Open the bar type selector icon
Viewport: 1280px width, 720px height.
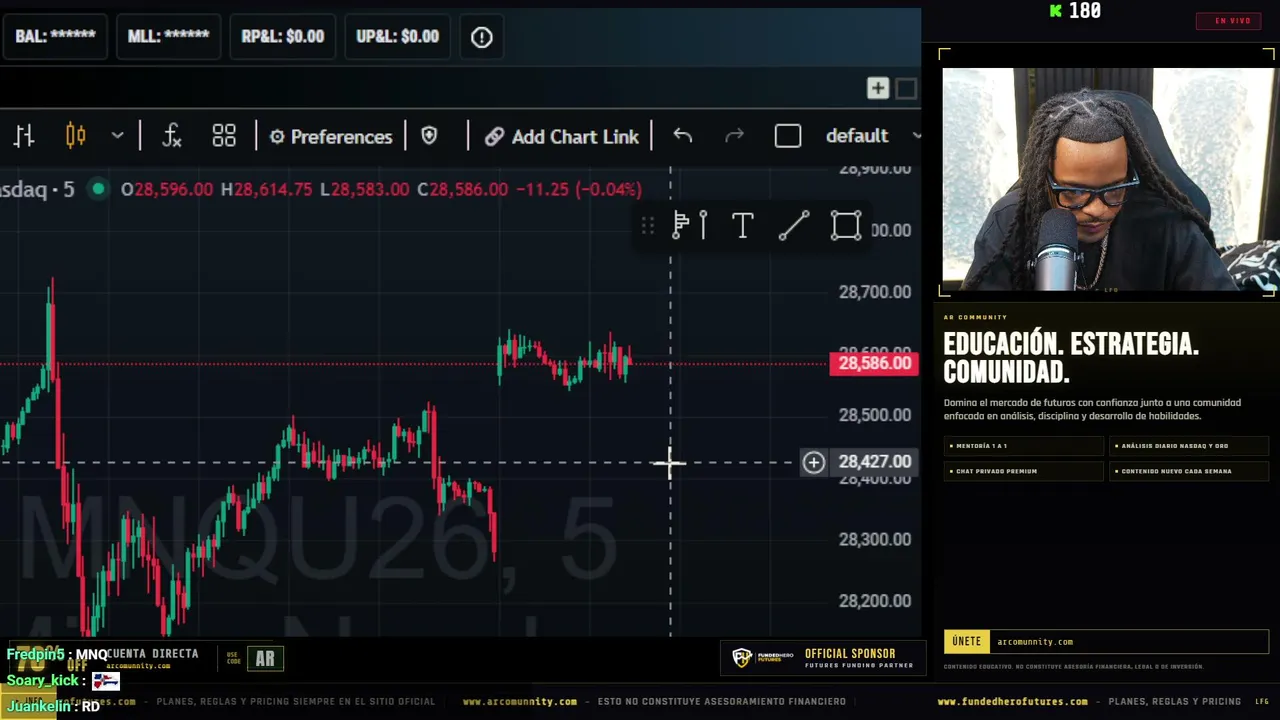click(x=24, y=136)
